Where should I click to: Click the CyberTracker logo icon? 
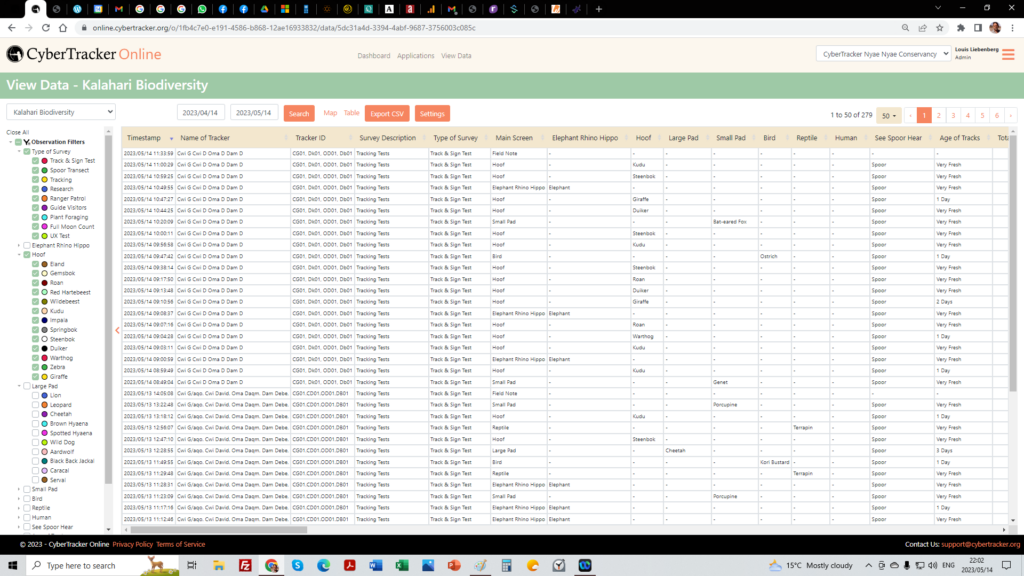click(15, 54)
